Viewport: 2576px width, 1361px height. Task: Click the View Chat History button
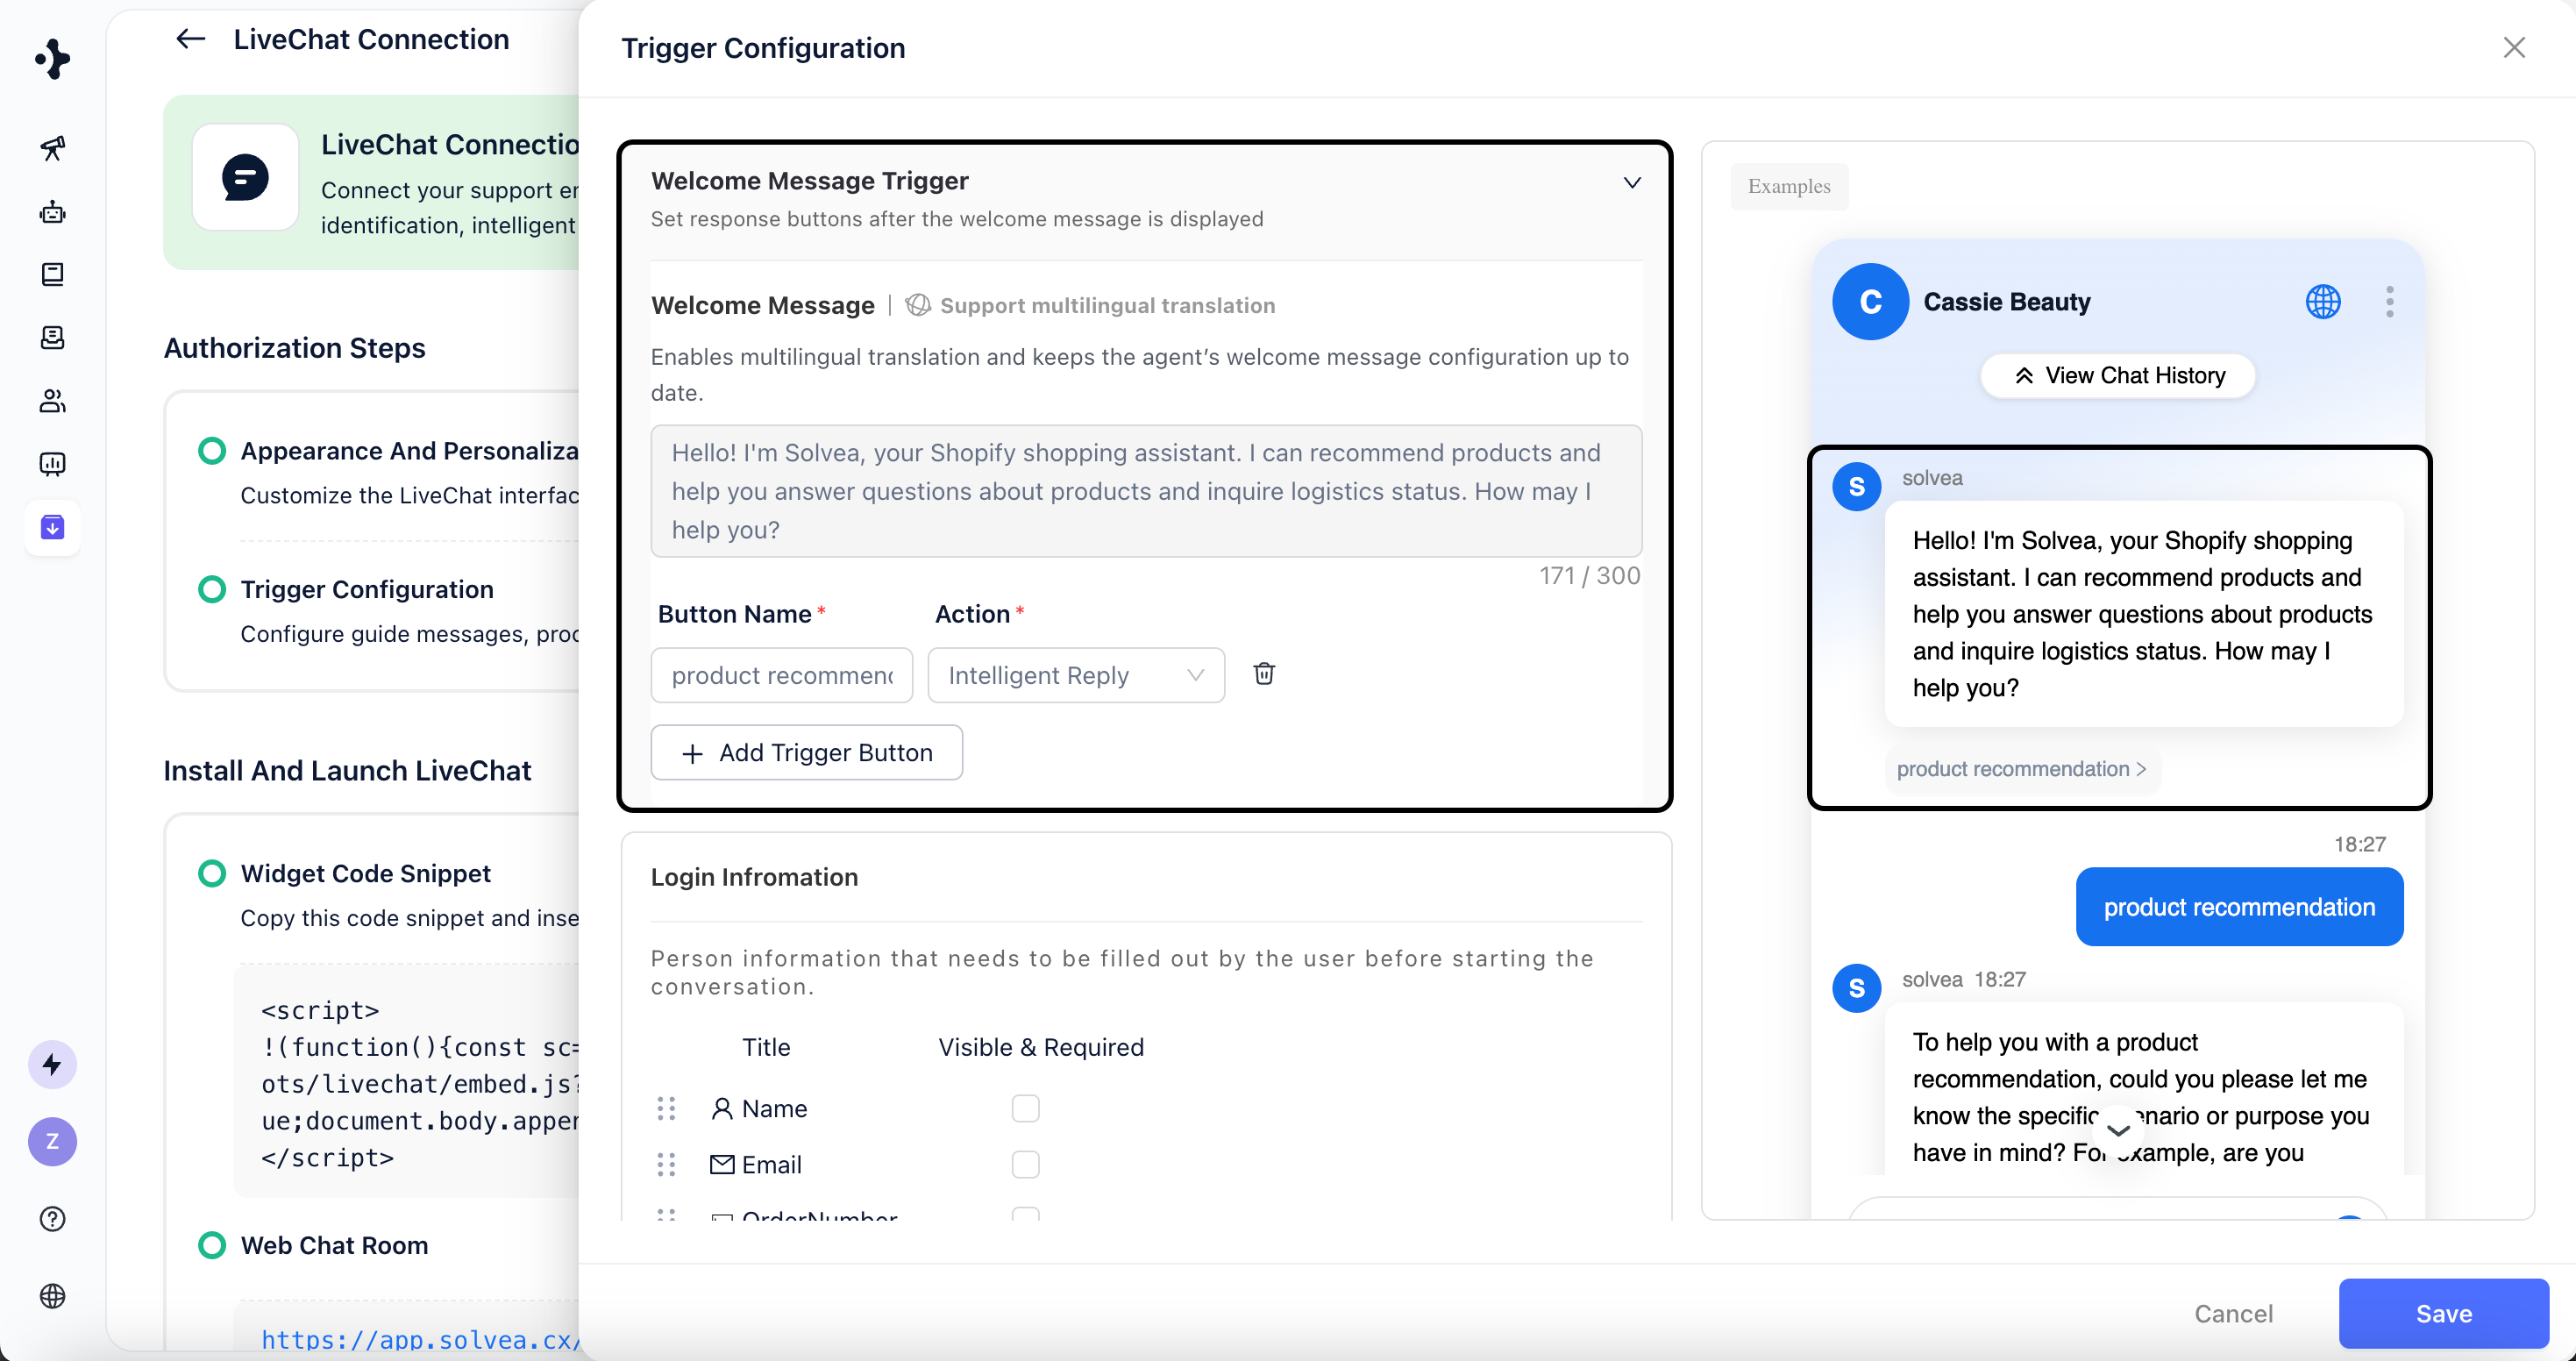2117,376
